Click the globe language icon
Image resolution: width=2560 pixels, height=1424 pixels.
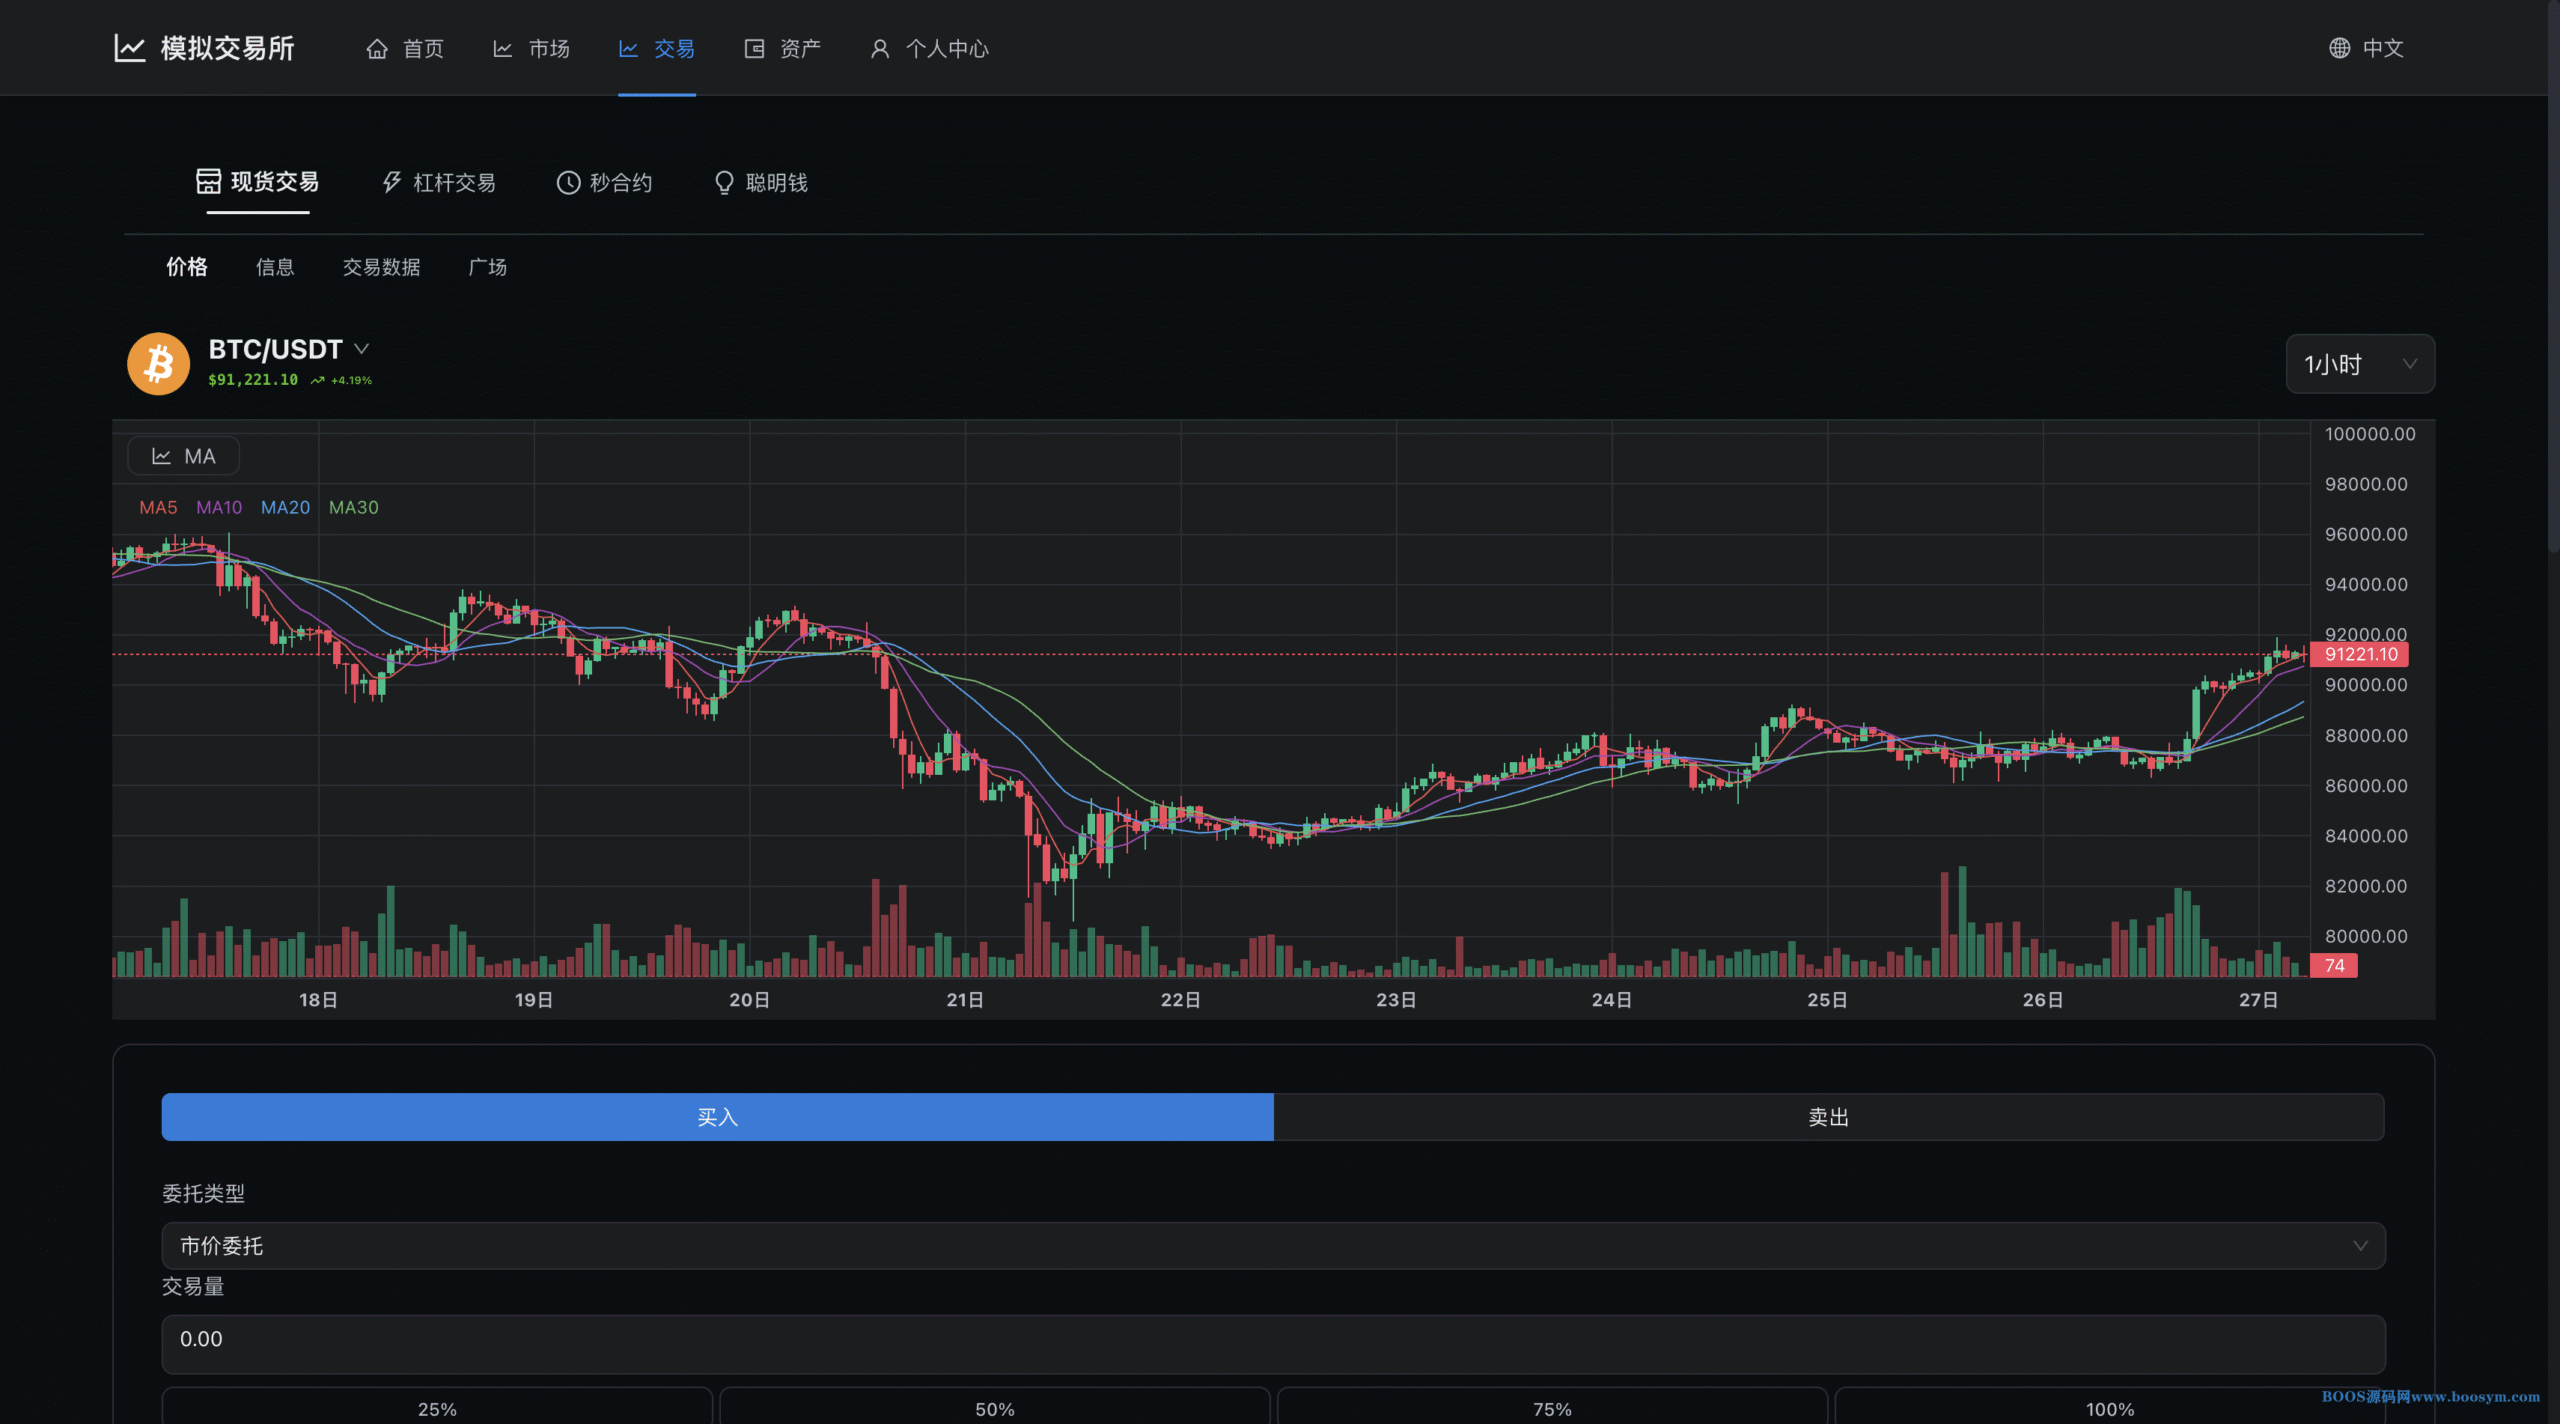[2339, 48]
